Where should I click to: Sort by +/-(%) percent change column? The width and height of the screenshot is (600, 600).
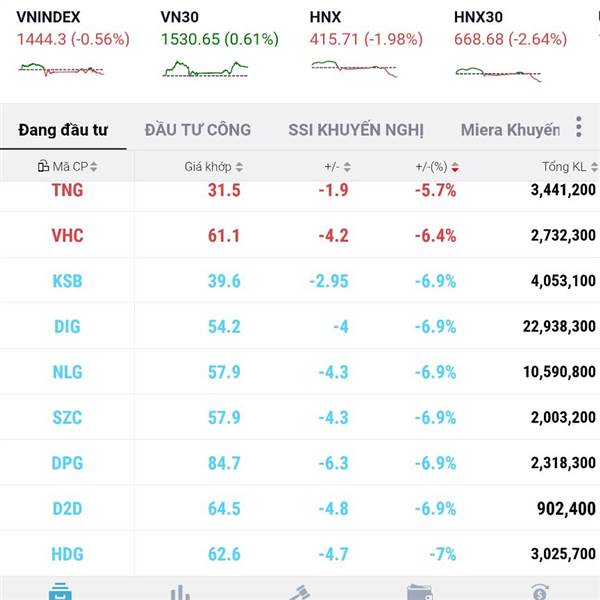(434, 166)
